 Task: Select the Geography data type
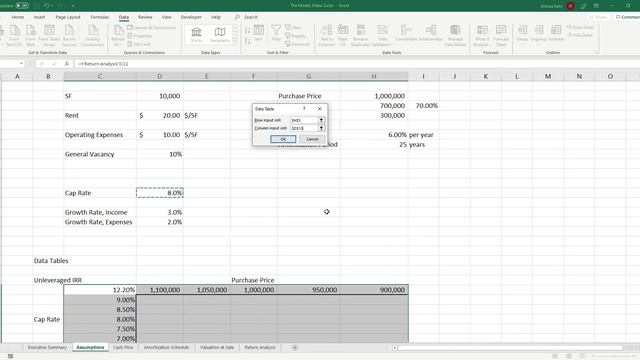tap(220, 34)
